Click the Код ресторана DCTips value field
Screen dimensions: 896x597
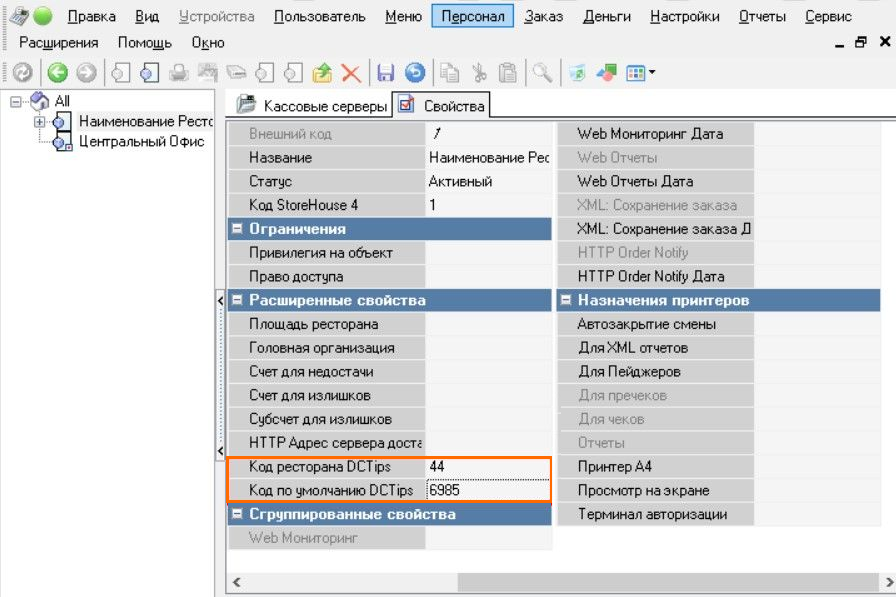pyautogui.click(x=487, y=467)
